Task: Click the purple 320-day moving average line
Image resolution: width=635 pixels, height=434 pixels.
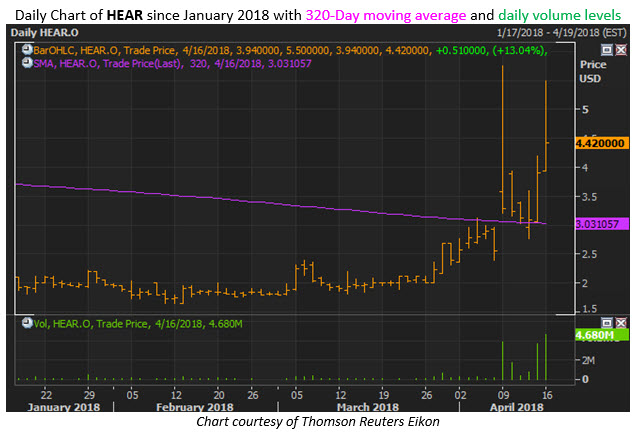Action: (x=283, y=204)
